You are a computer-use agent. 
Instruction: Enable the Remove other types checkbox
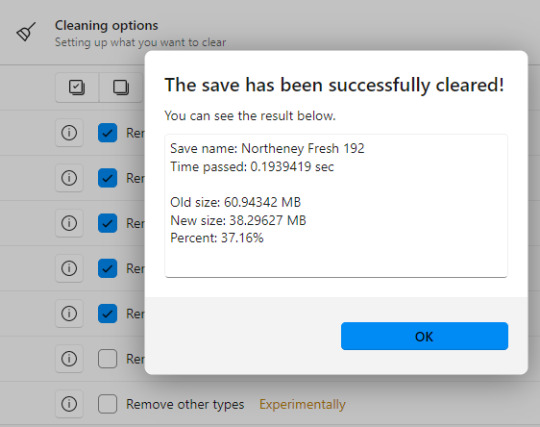107,404
